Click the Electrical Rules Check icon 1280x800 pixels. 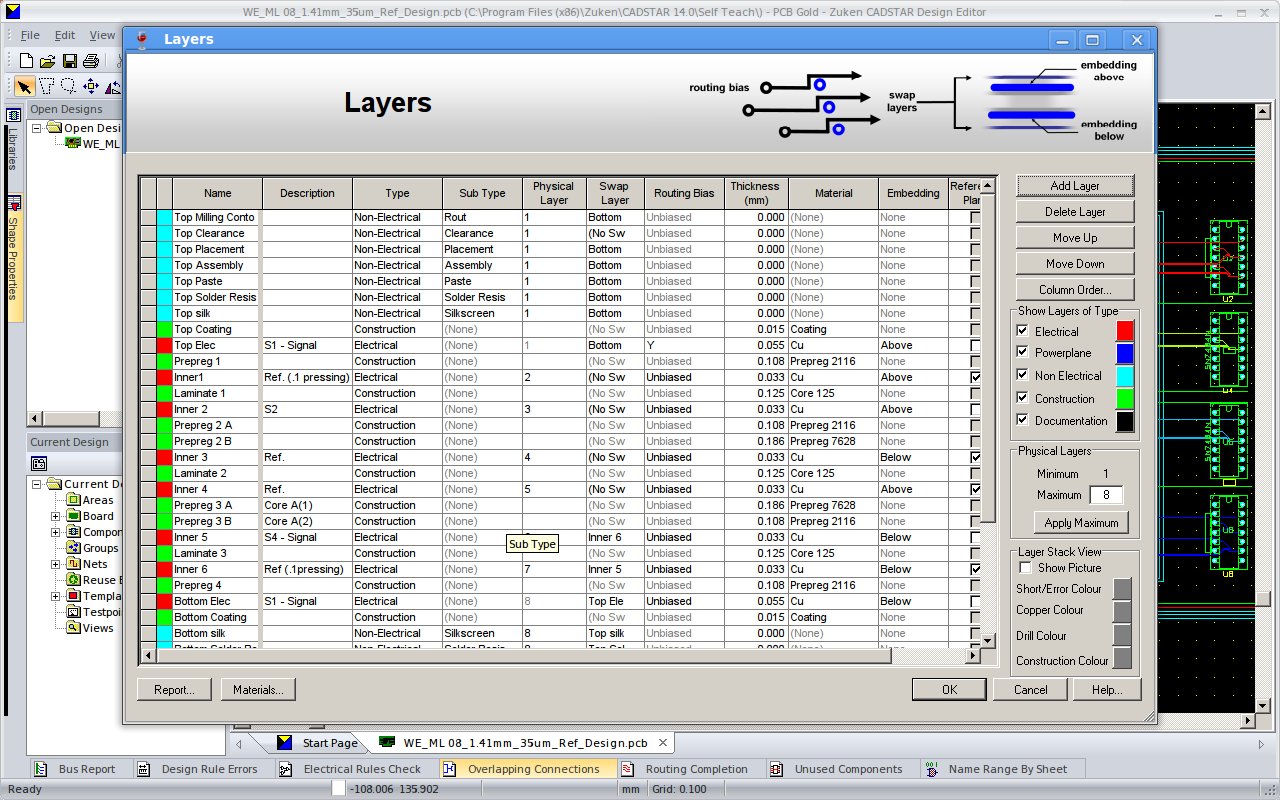(x=285, y=769)
